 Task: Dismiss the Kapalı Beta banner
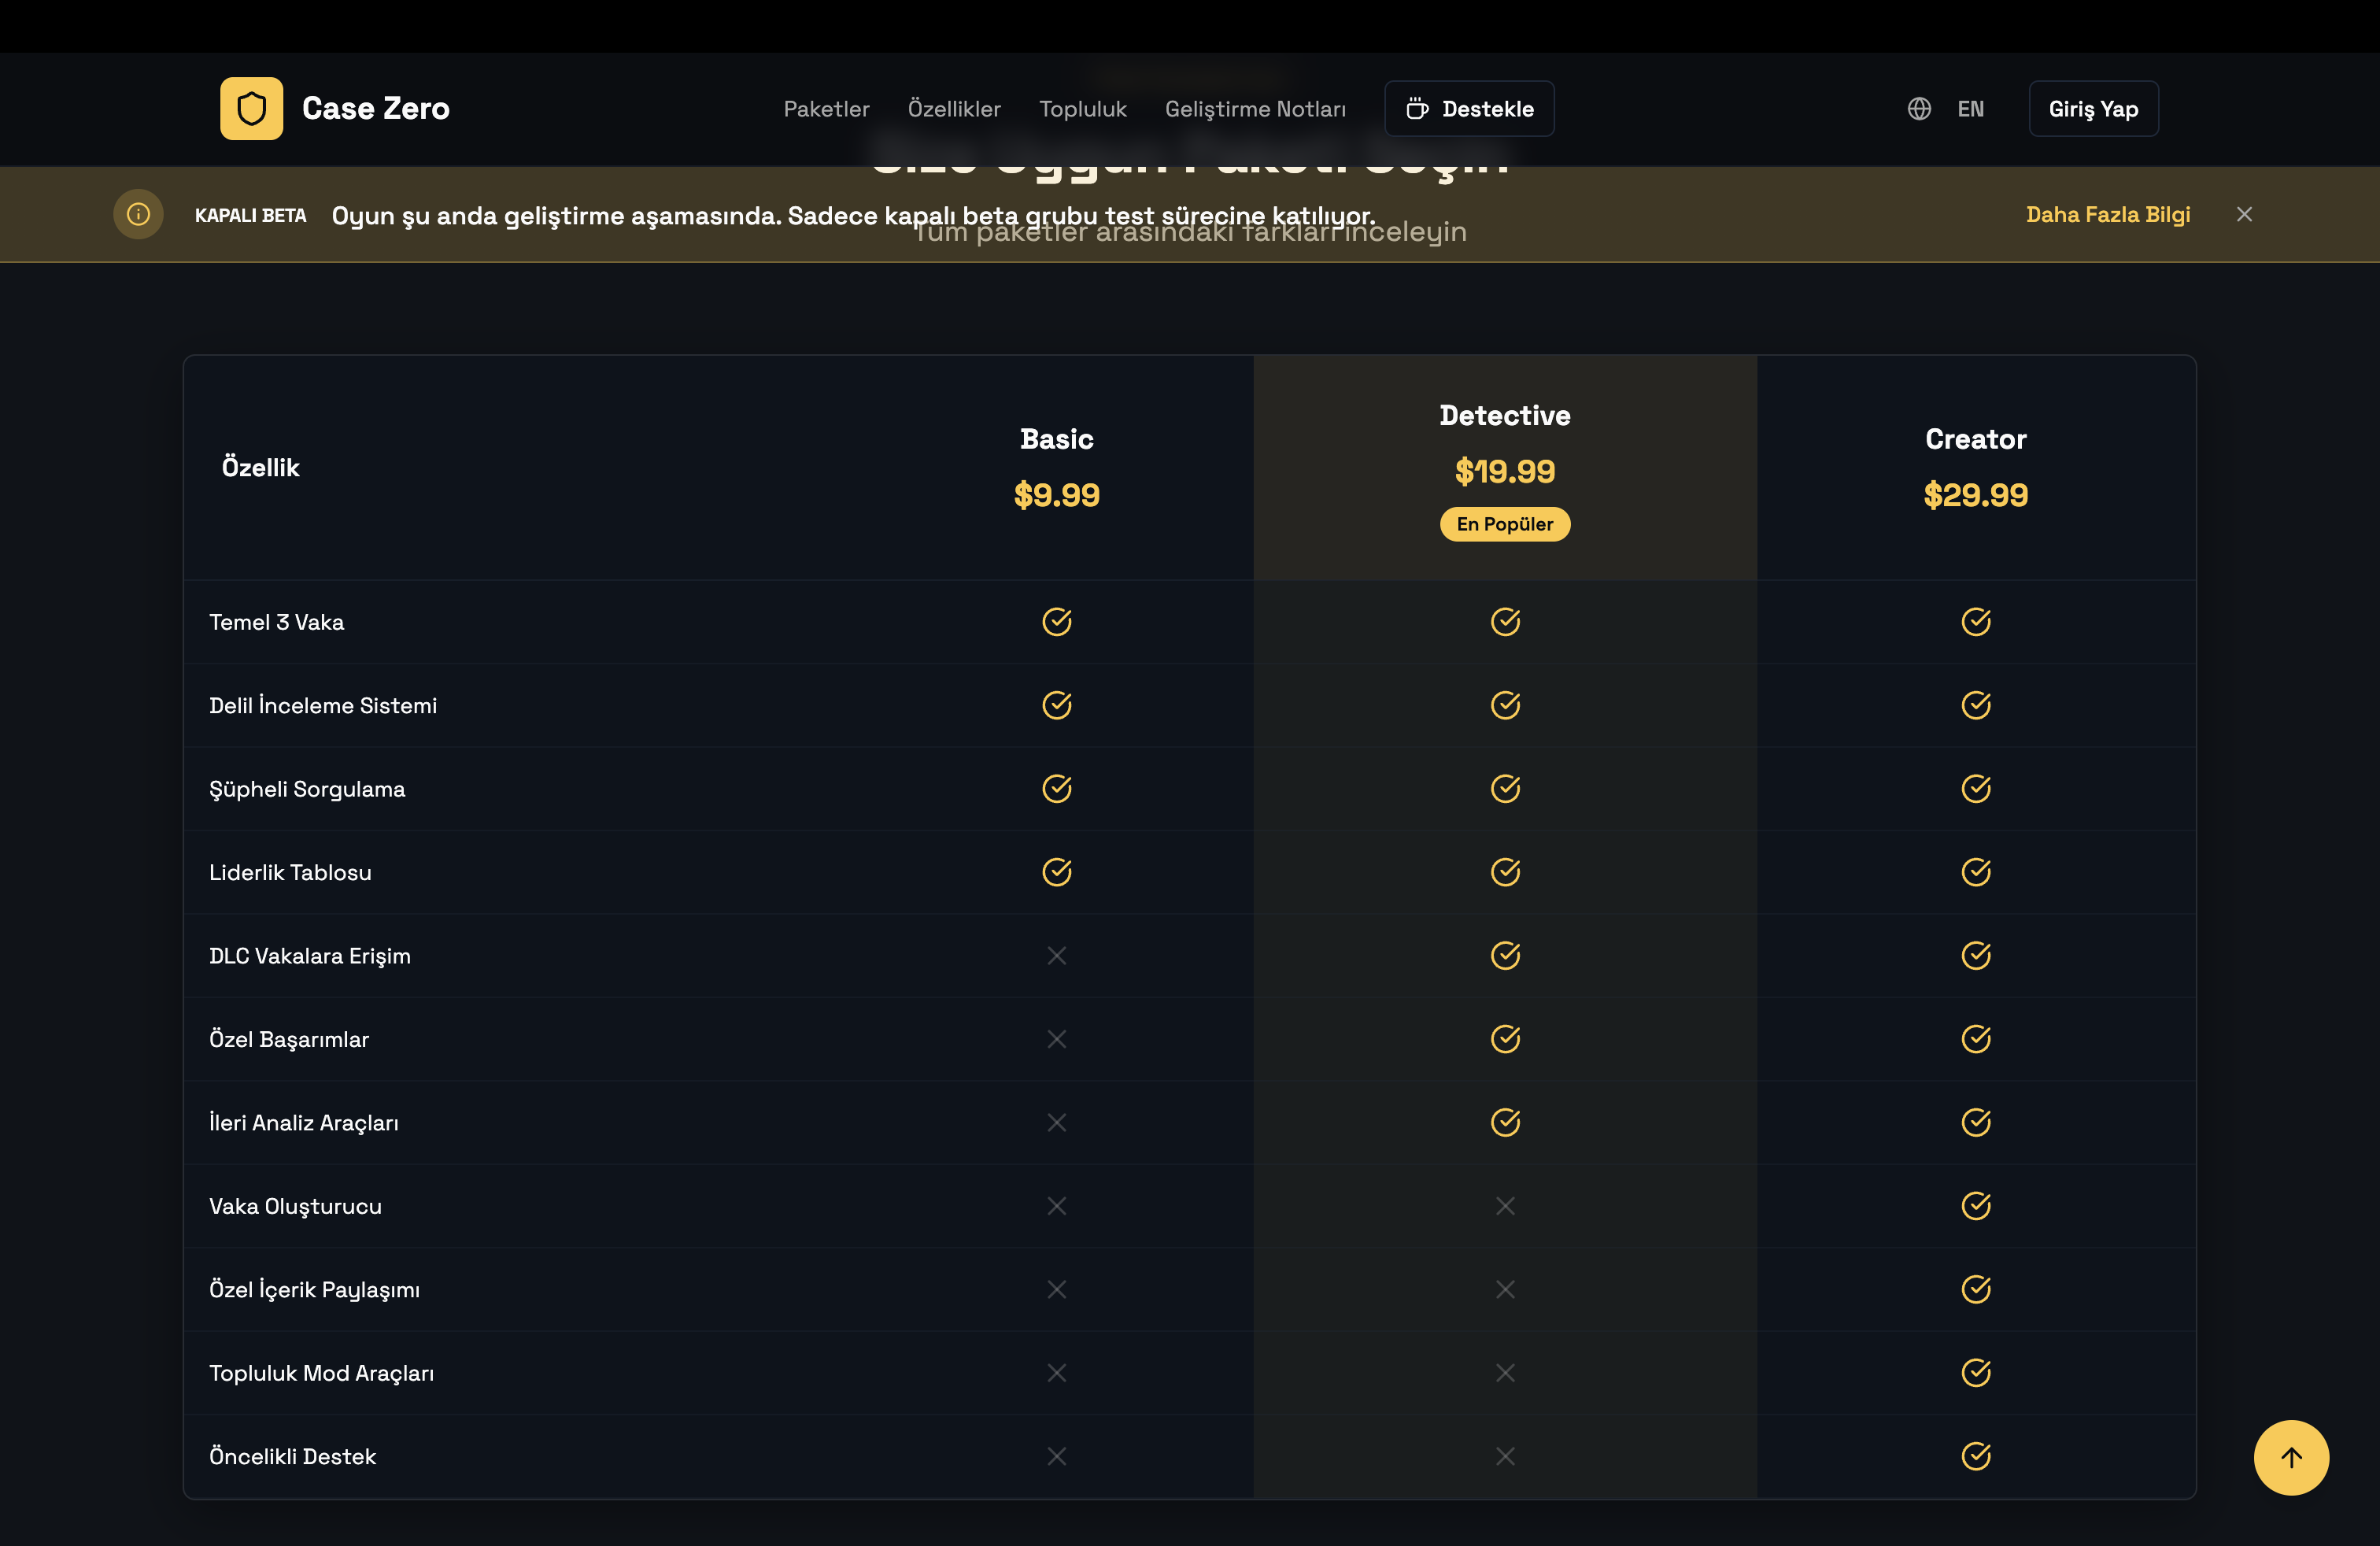2244,214
